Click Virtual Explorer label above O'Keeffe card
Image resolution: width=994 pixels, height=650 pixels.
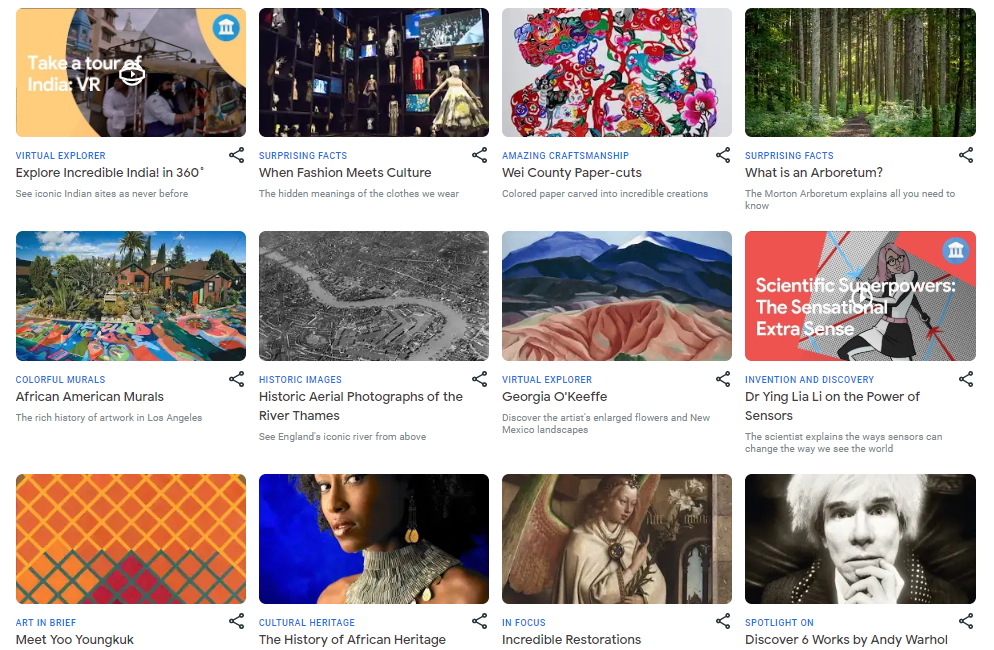click(x=547, y=379)
